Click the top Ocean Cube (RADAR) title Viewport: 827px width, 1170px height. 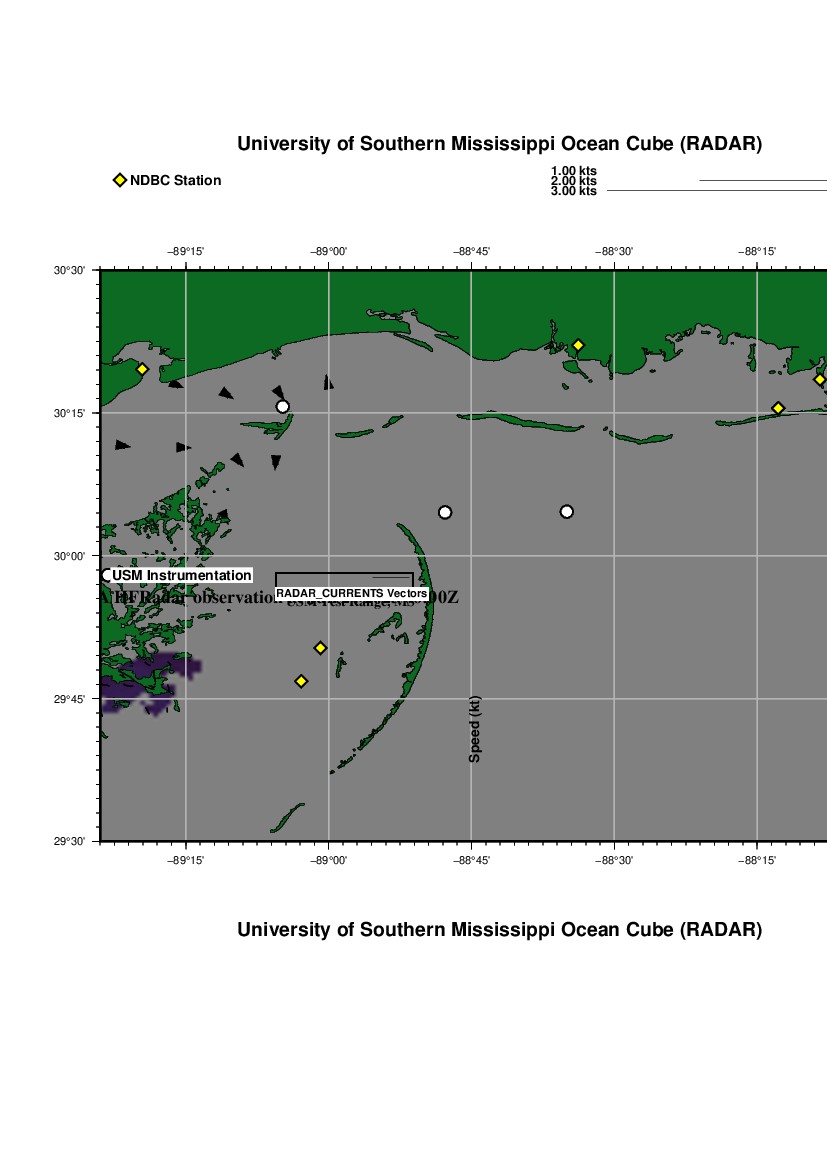(499, 144)
